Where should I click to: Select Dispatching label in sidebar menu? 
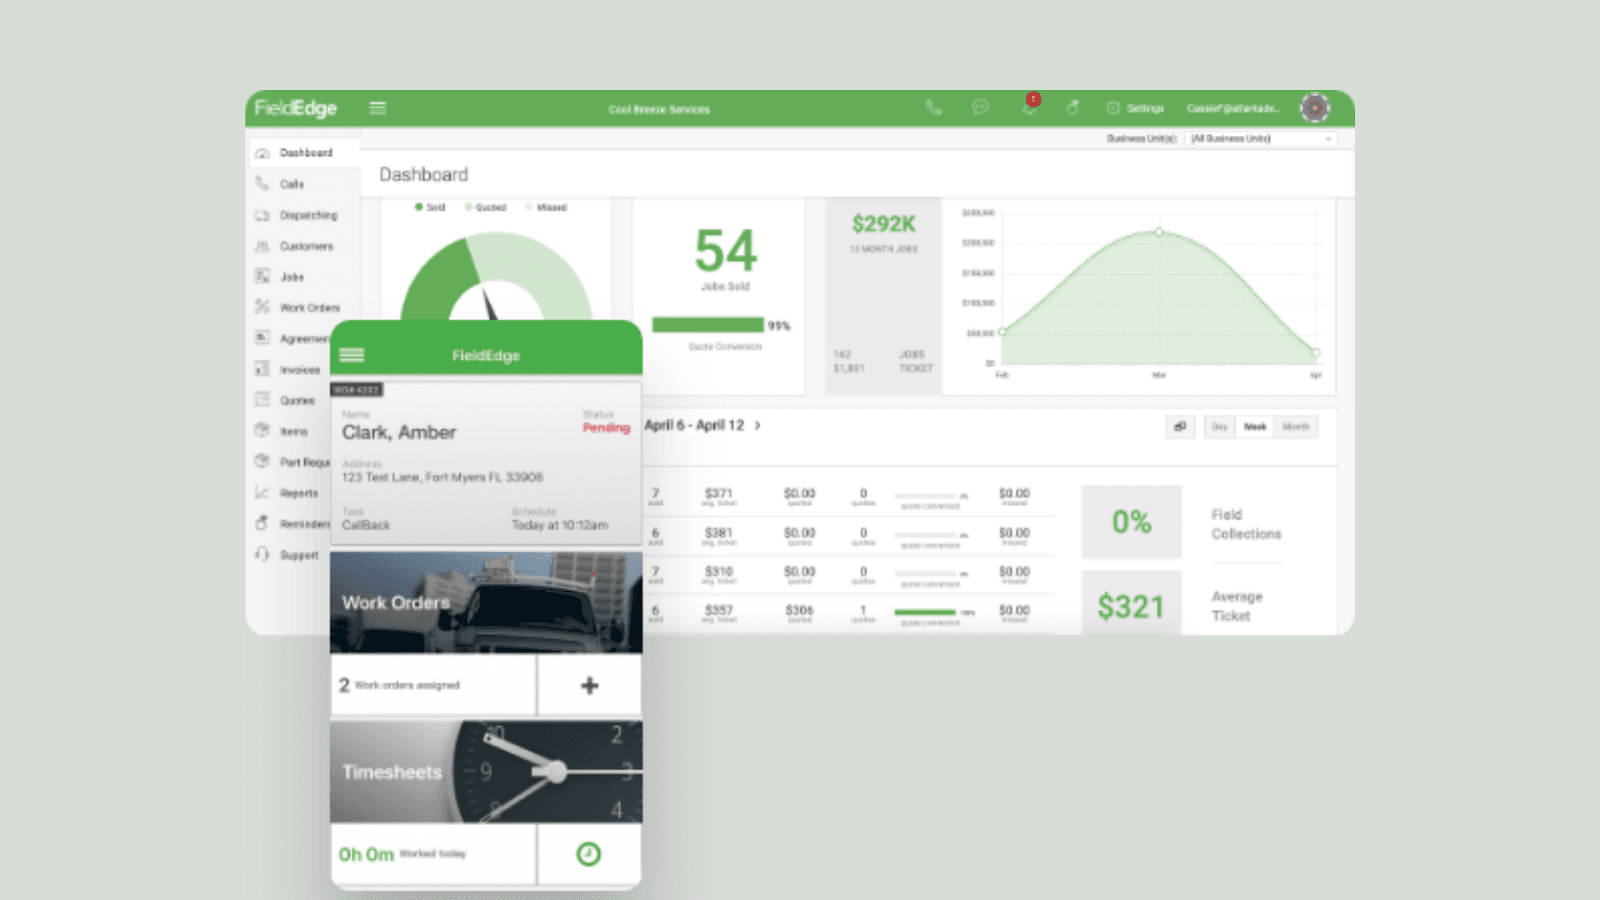(x=309, y=215)
